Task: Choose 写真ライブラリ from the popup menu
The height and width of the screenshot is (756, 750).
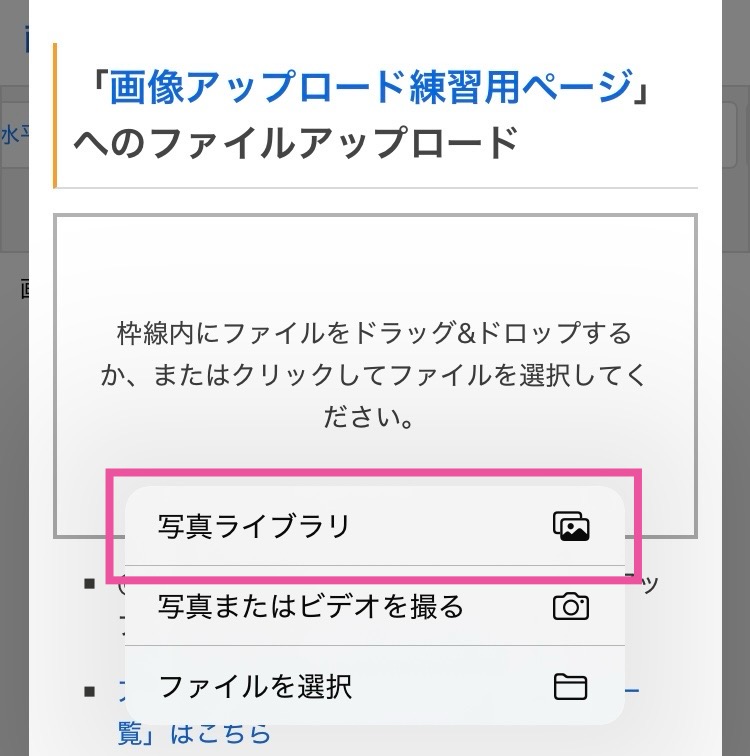Action: (375, 526)
